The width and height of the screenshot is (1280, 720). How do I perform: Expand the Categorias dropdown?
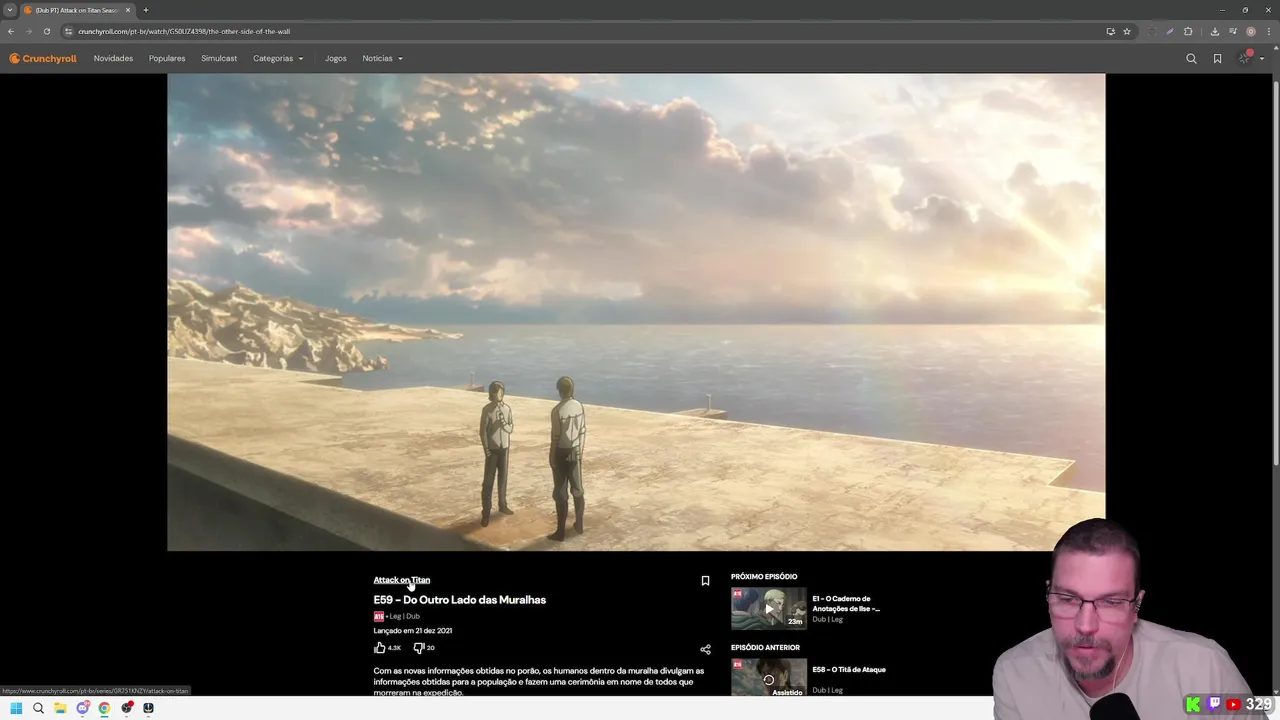point(278,58)
